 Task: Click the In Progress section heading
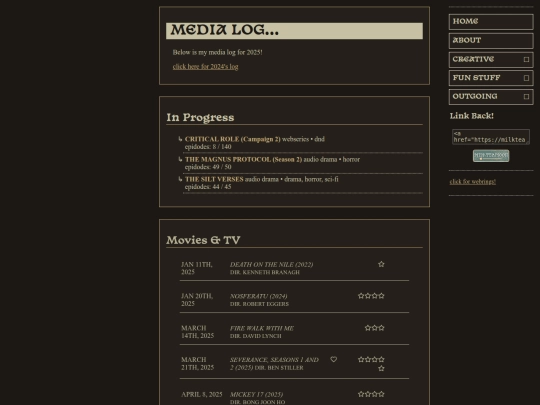click(200, 117)
